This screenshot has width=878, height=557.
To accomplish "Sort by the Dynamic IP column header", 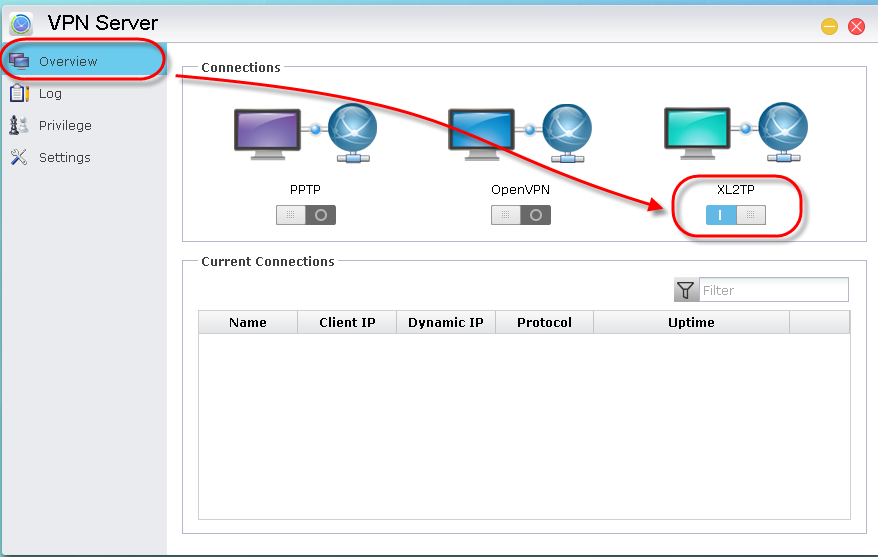I will [x=446, y=322].
